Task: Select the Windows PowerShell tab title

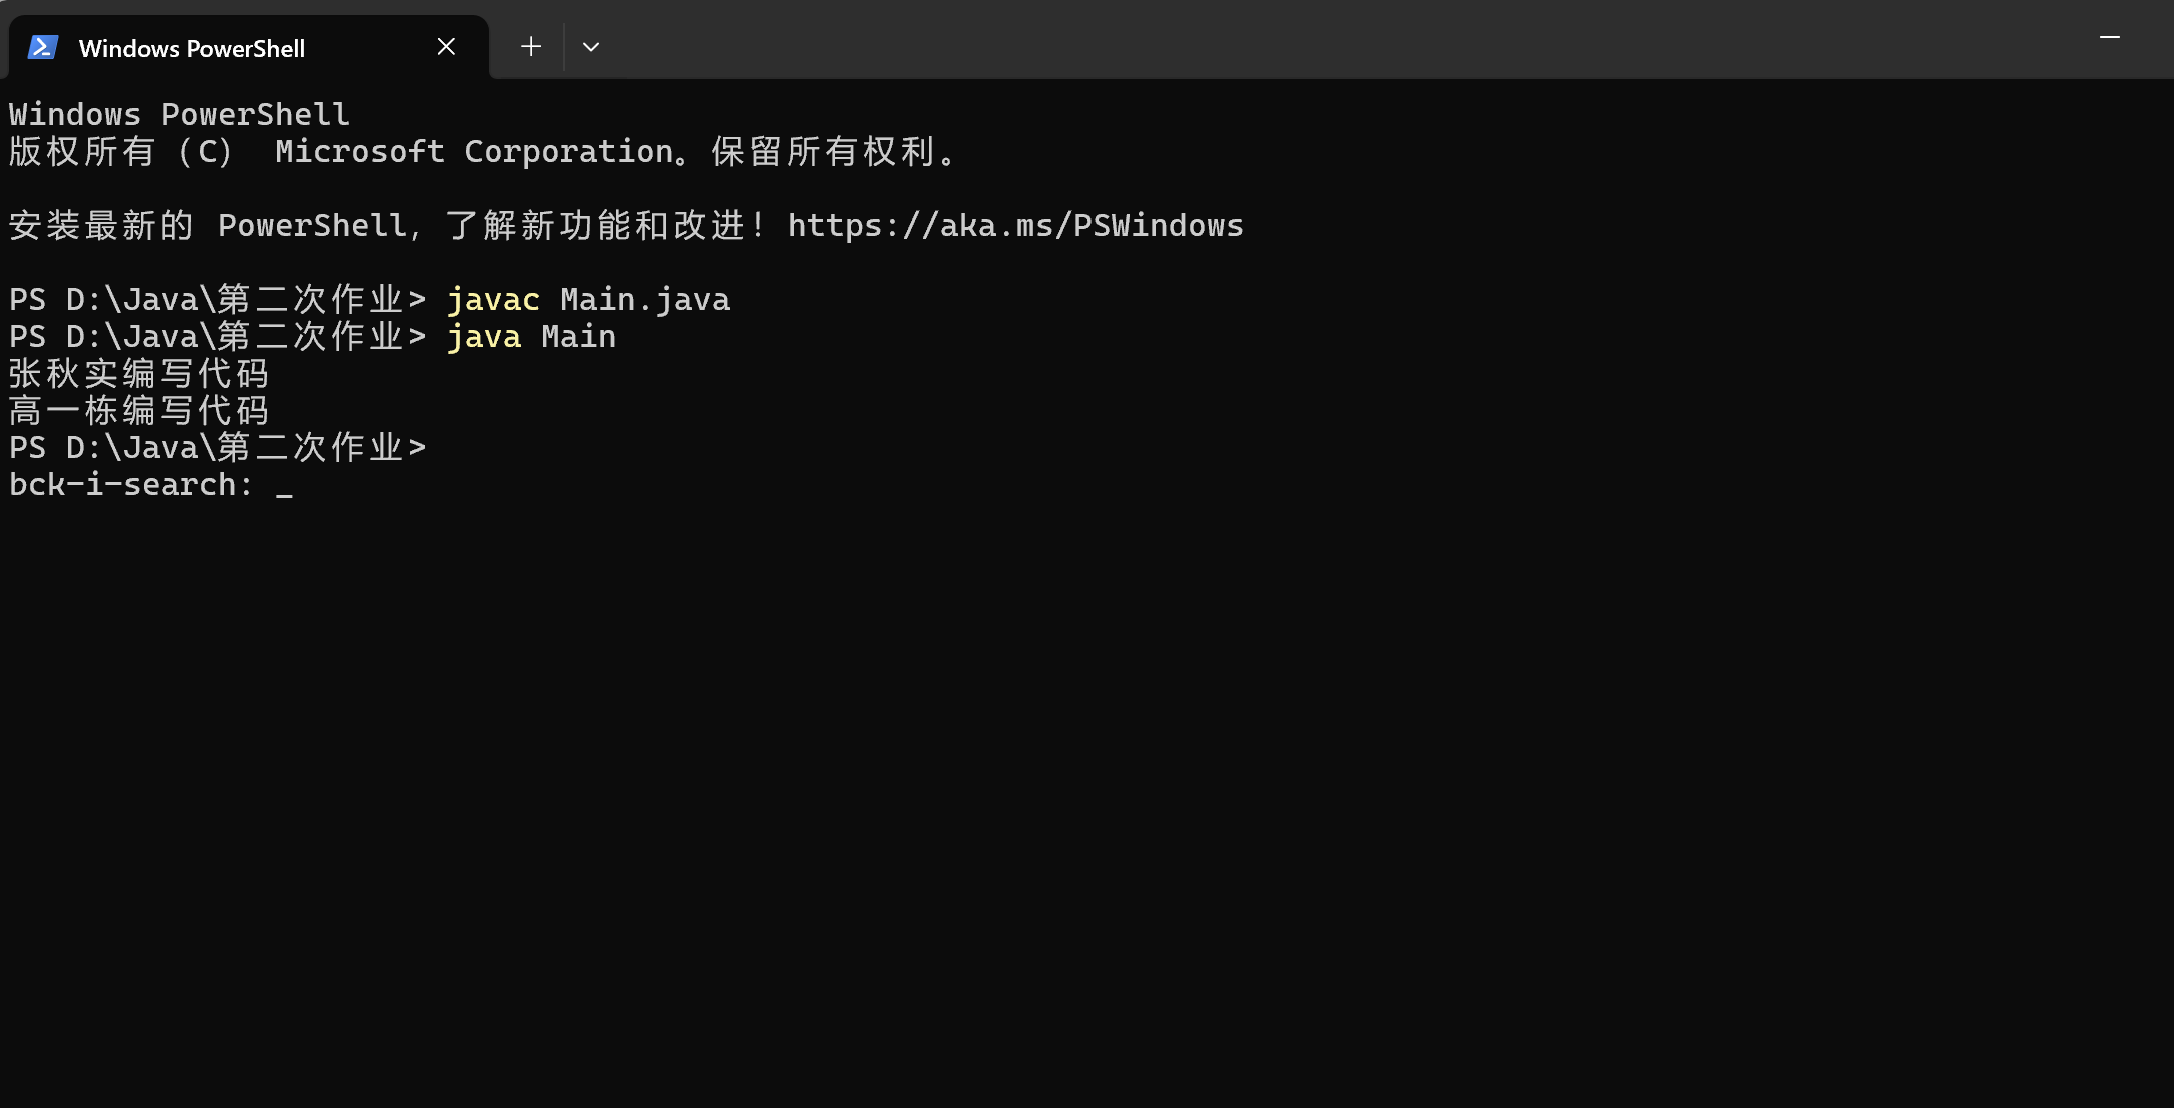Action: pos(192,48)
